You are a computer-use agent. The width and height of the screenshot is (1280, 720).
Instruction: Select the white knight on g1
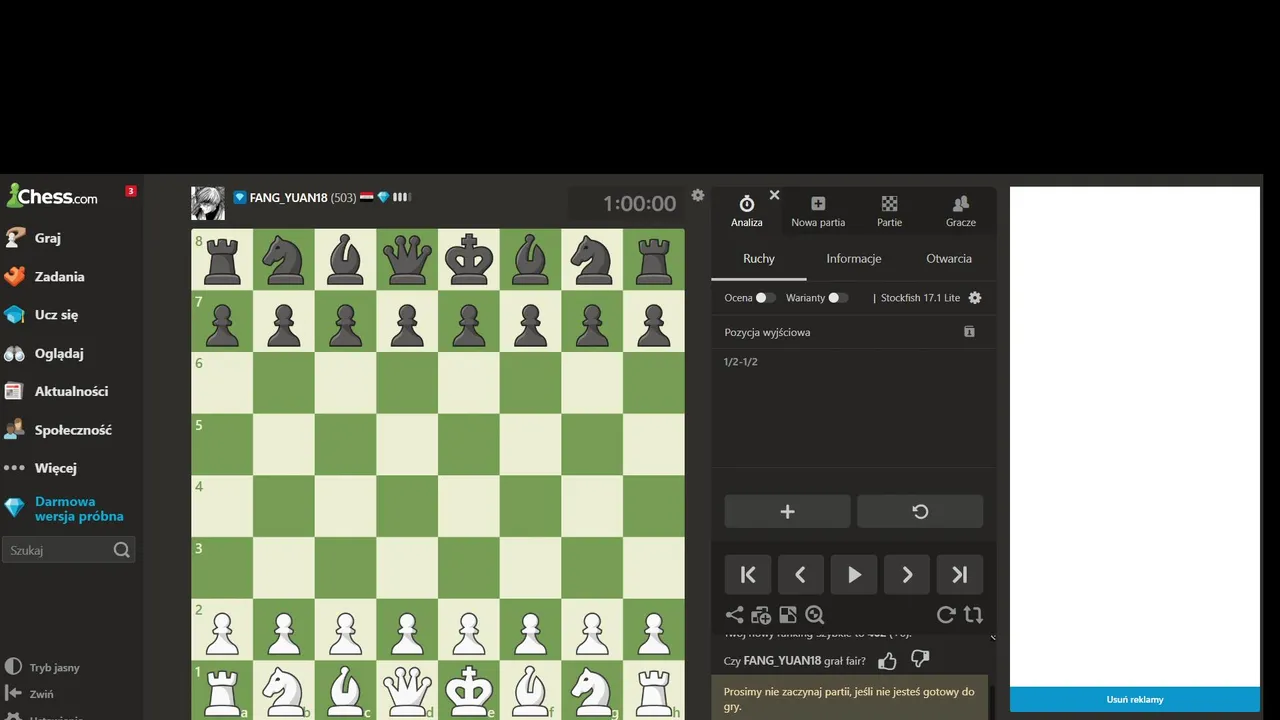click(592, 690)
